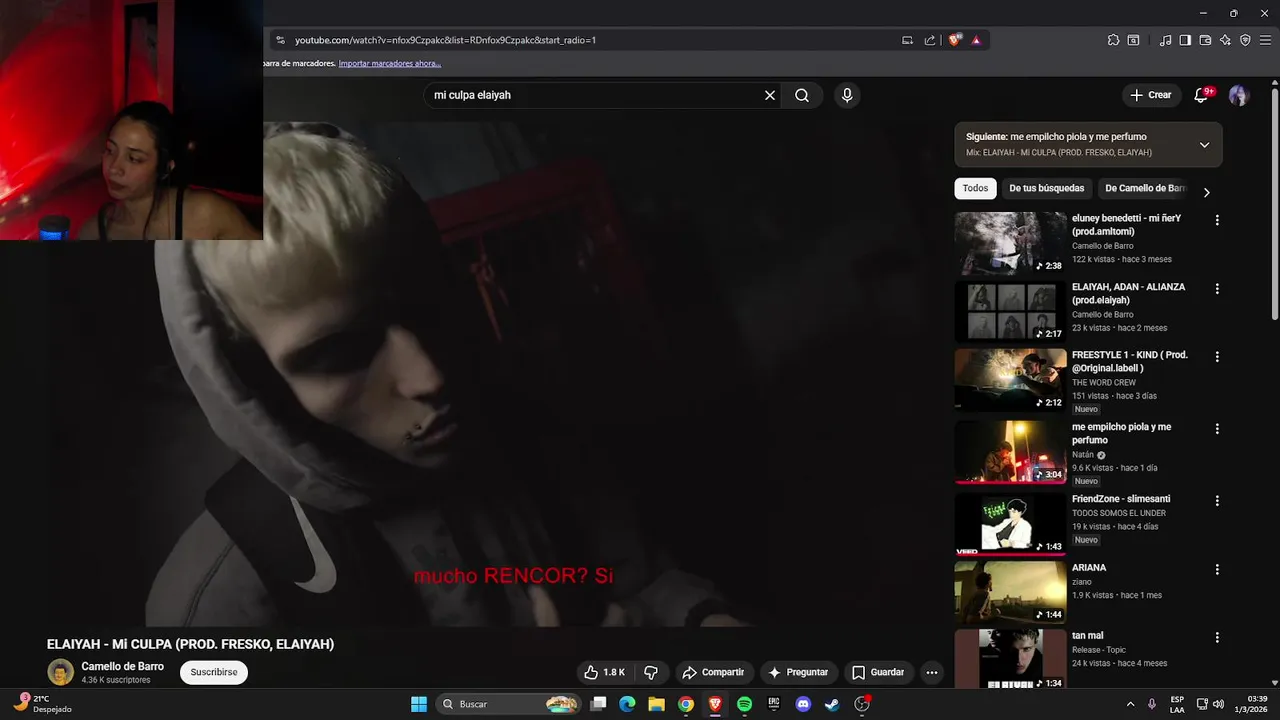Open the Brave Wallet icon
The width and height of the screenshot is (1280, 720).
[1205, 40]
